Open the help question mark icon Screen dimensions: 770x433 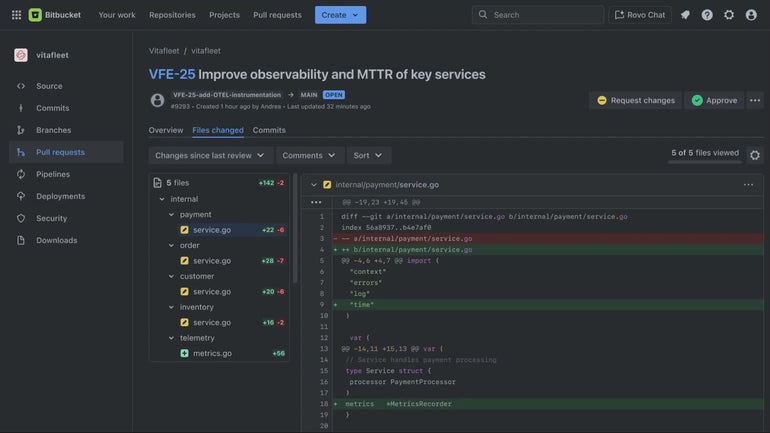707,15
